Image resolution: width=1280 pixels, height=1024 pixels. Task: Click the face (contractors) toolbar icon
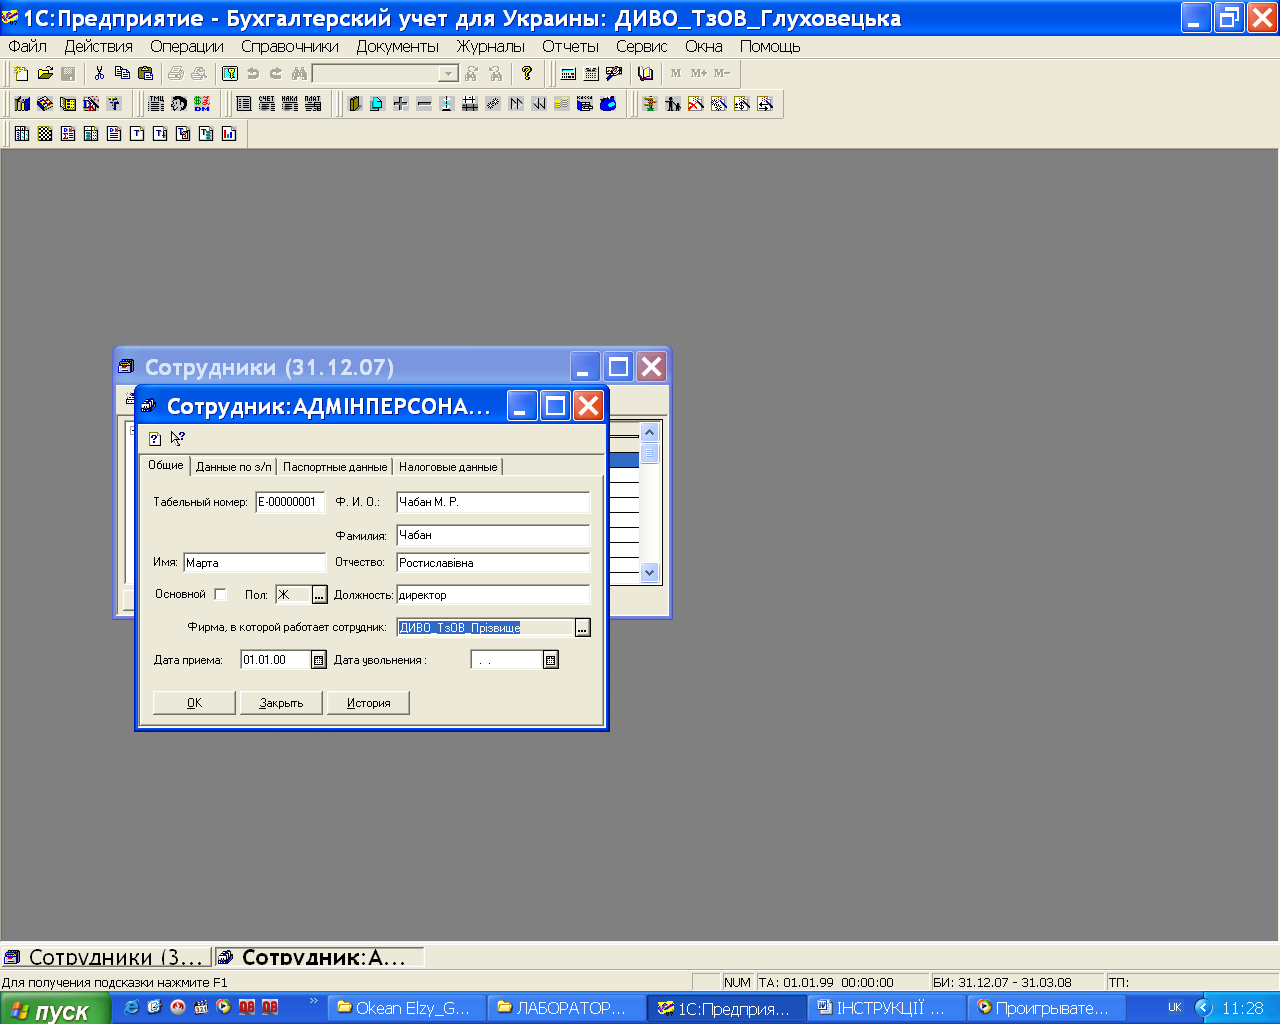(x=179, y=103)
